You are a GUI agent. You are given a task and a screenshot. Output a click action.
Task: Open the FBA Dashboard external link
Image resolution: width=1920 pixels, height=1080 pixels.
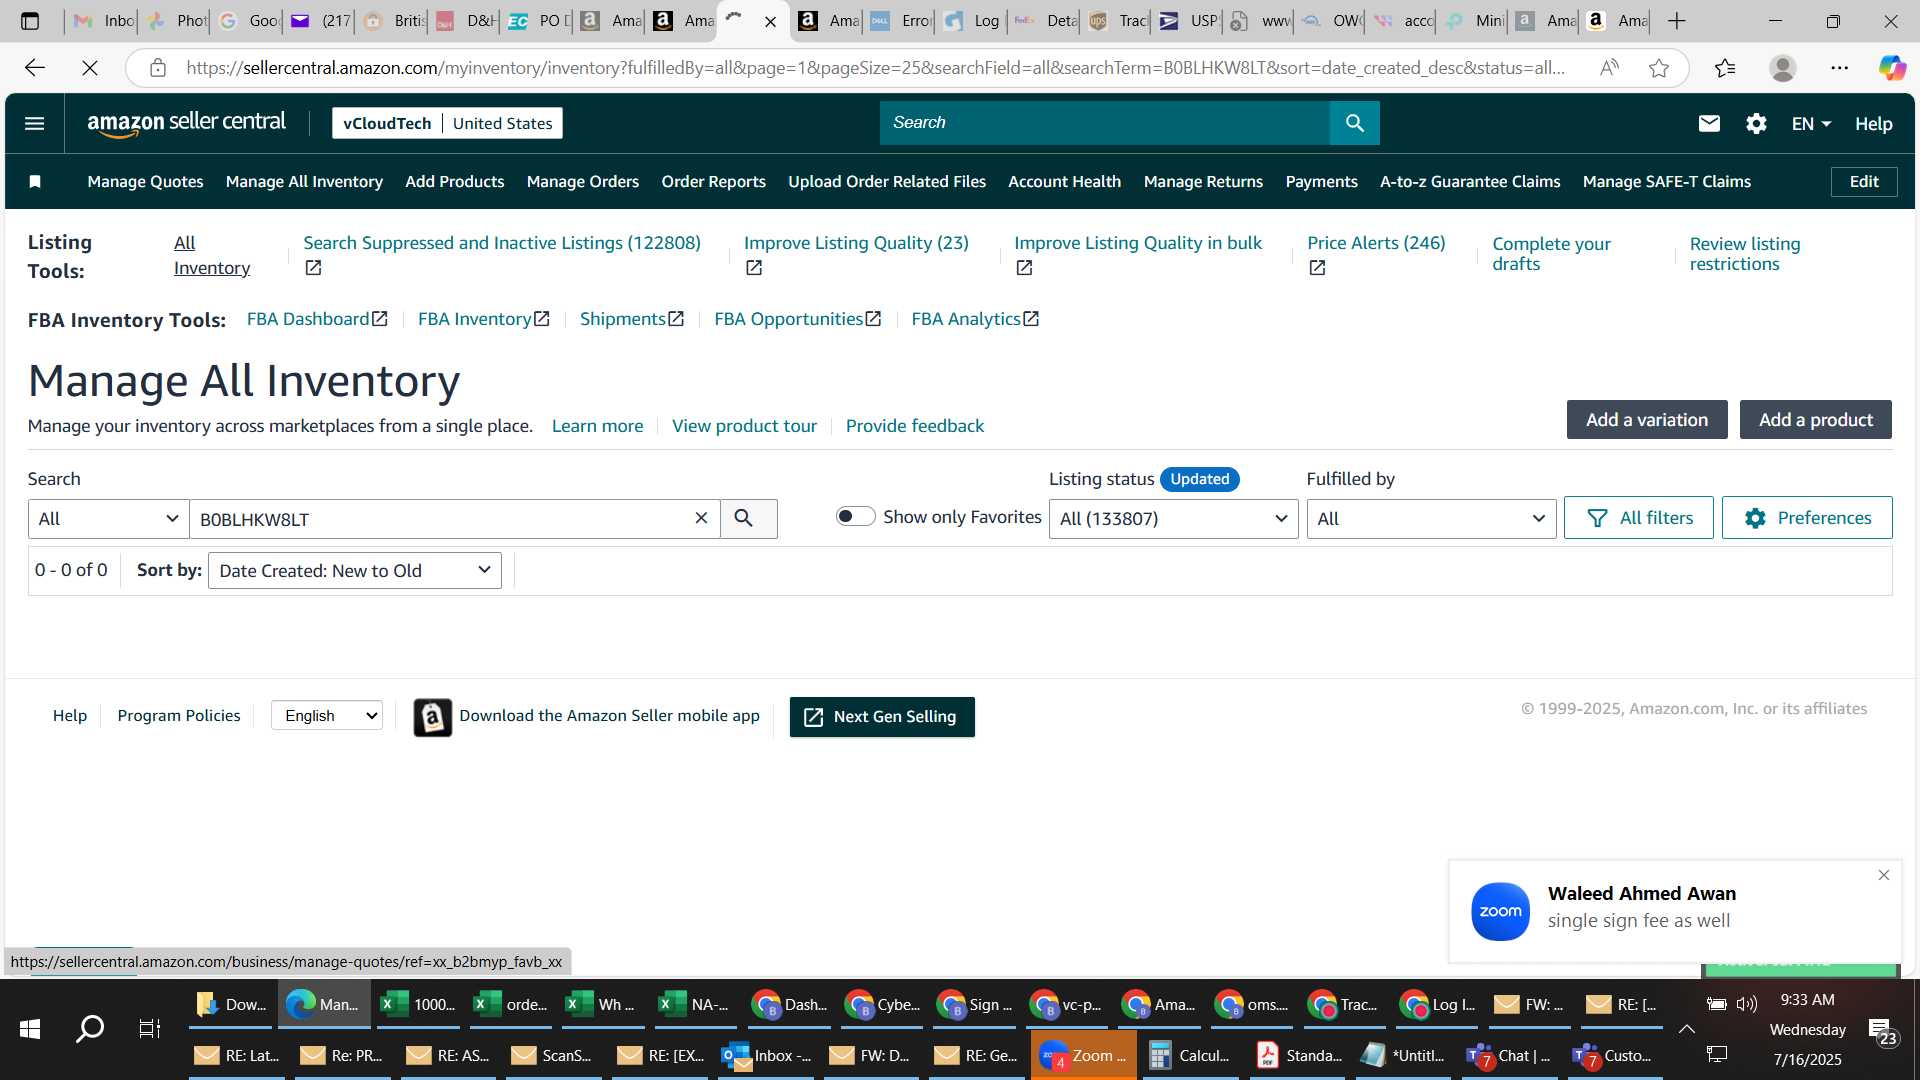[317, 319]
